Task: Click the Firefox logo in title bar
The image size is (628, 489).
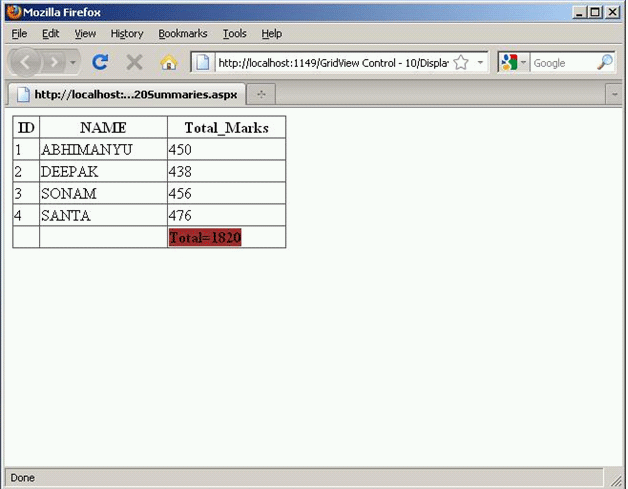Action: pos(14,12)
